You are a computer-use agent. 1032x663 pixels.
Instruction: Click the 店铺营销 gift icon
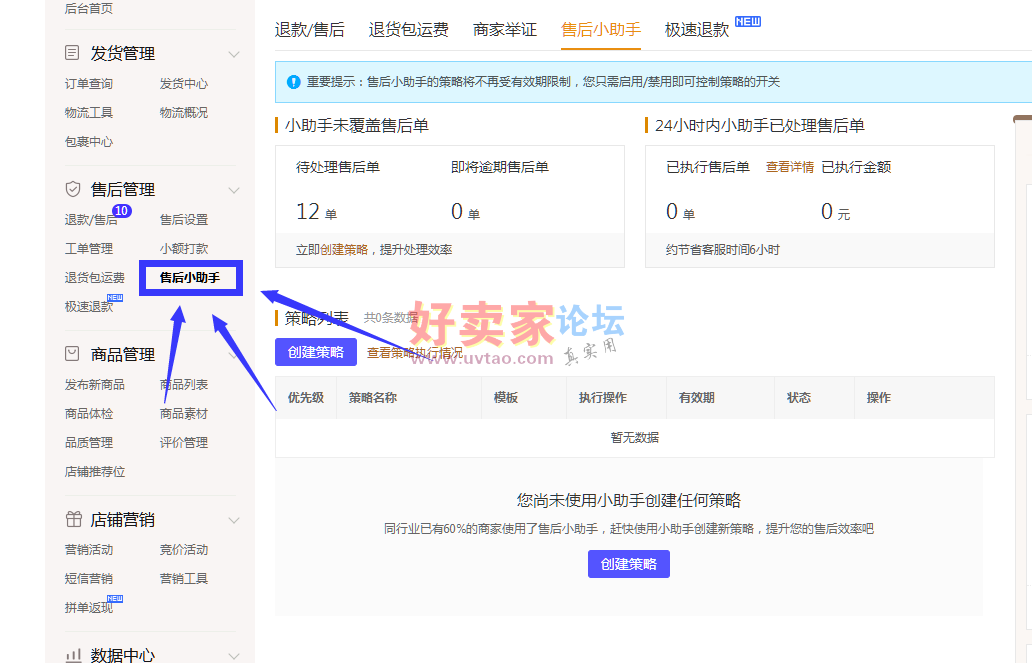tap(72, 520)
